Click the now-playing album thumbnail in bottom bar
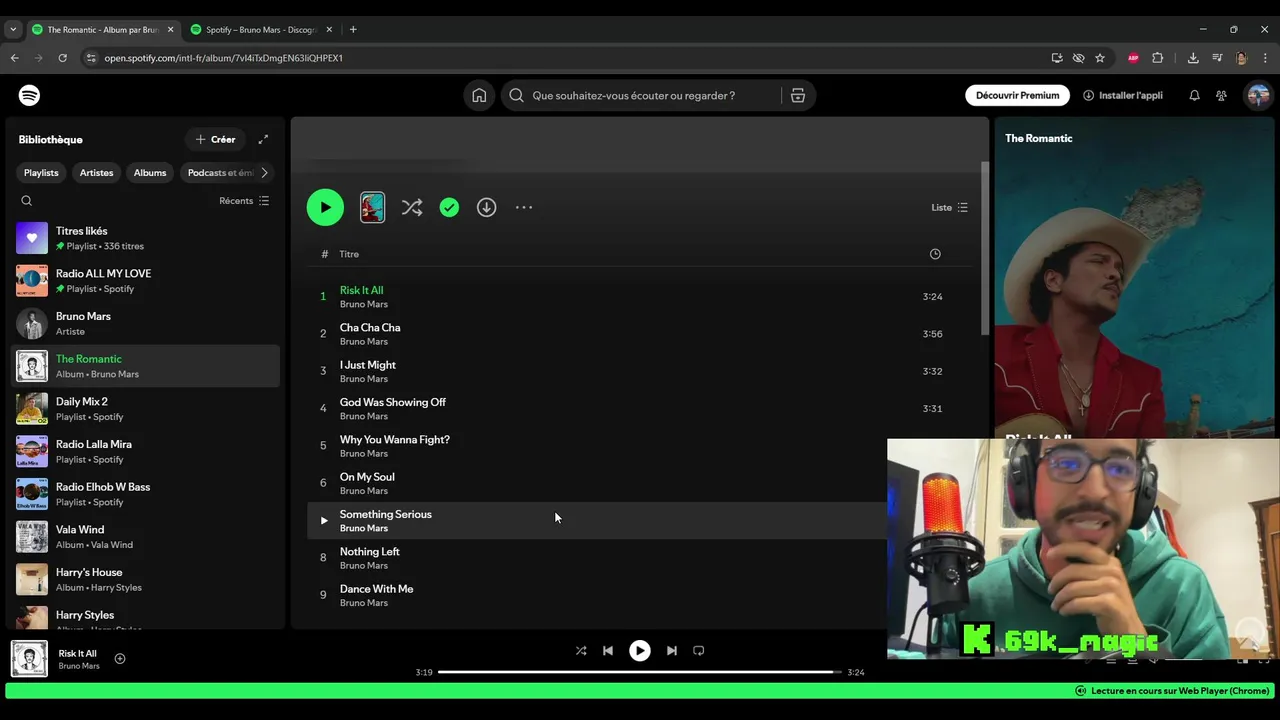The height and width of the screenshot is (720, 1280). (x=29, y=659)
